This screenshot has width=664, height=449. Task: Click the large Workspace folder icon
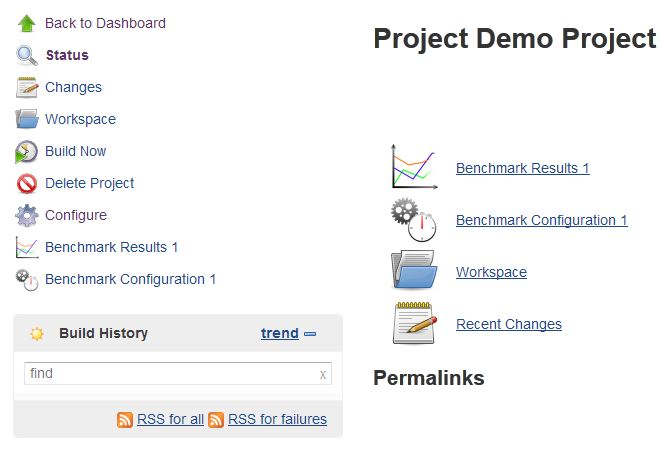(x=414, y=272)
